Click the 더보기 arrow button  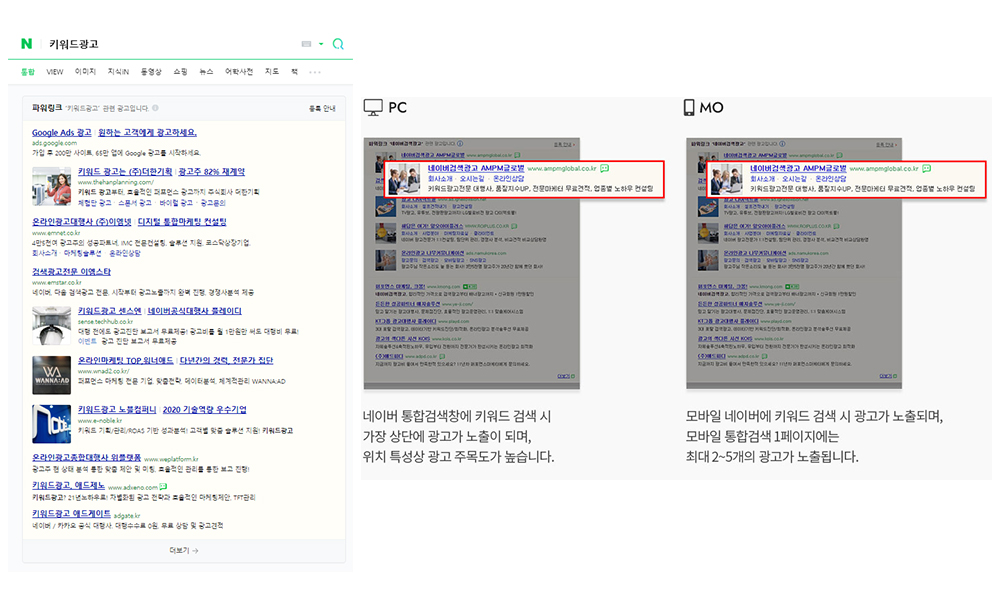tap(184, 550)
